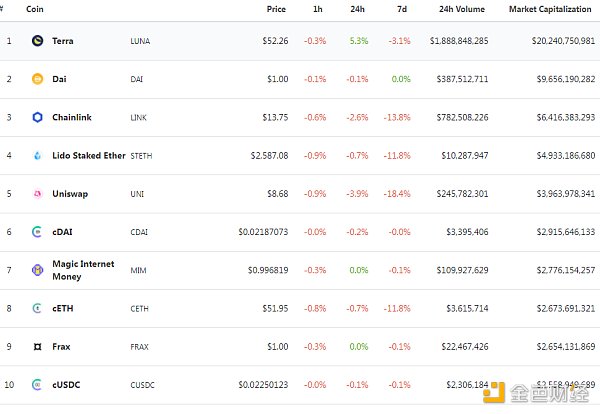Open the cDAI coin page link
The height and width of the screenshot is (414, 600).
coord(62,232)
